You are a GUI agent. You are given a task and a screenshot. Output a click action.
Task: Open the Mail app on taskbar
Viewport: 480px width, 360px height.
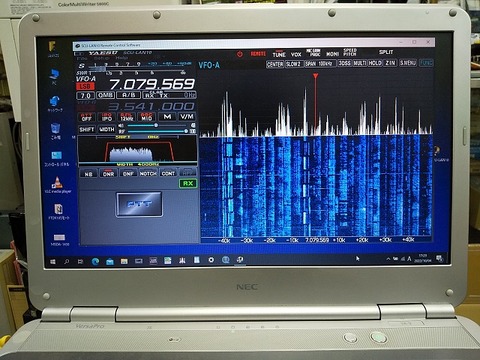[110, 262]
